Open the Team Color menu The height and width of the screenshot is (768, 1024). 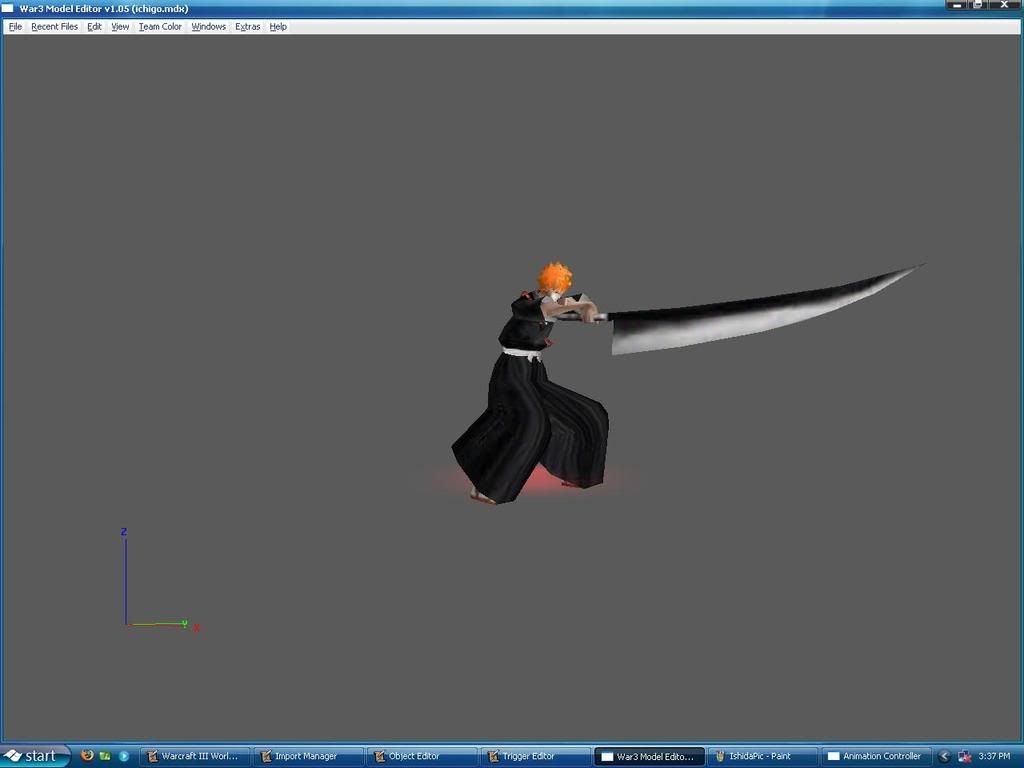click(x=160, y=27)
